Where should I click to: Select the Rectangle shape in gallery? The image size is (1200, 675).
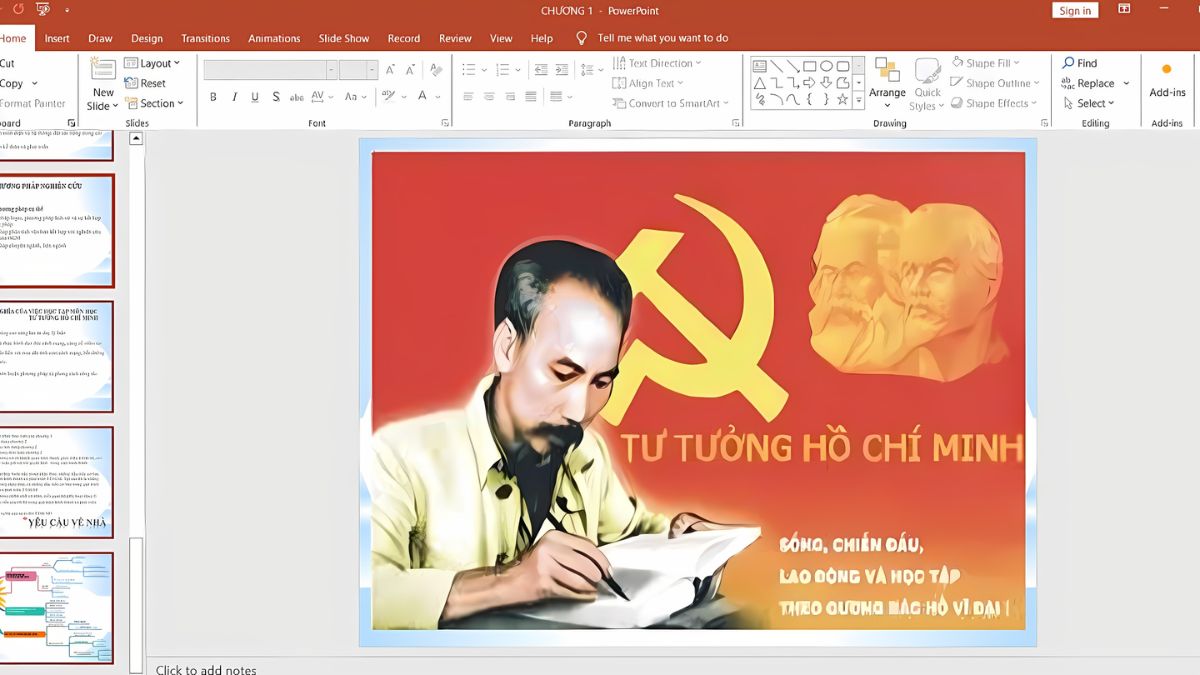[x=810, y=66]
